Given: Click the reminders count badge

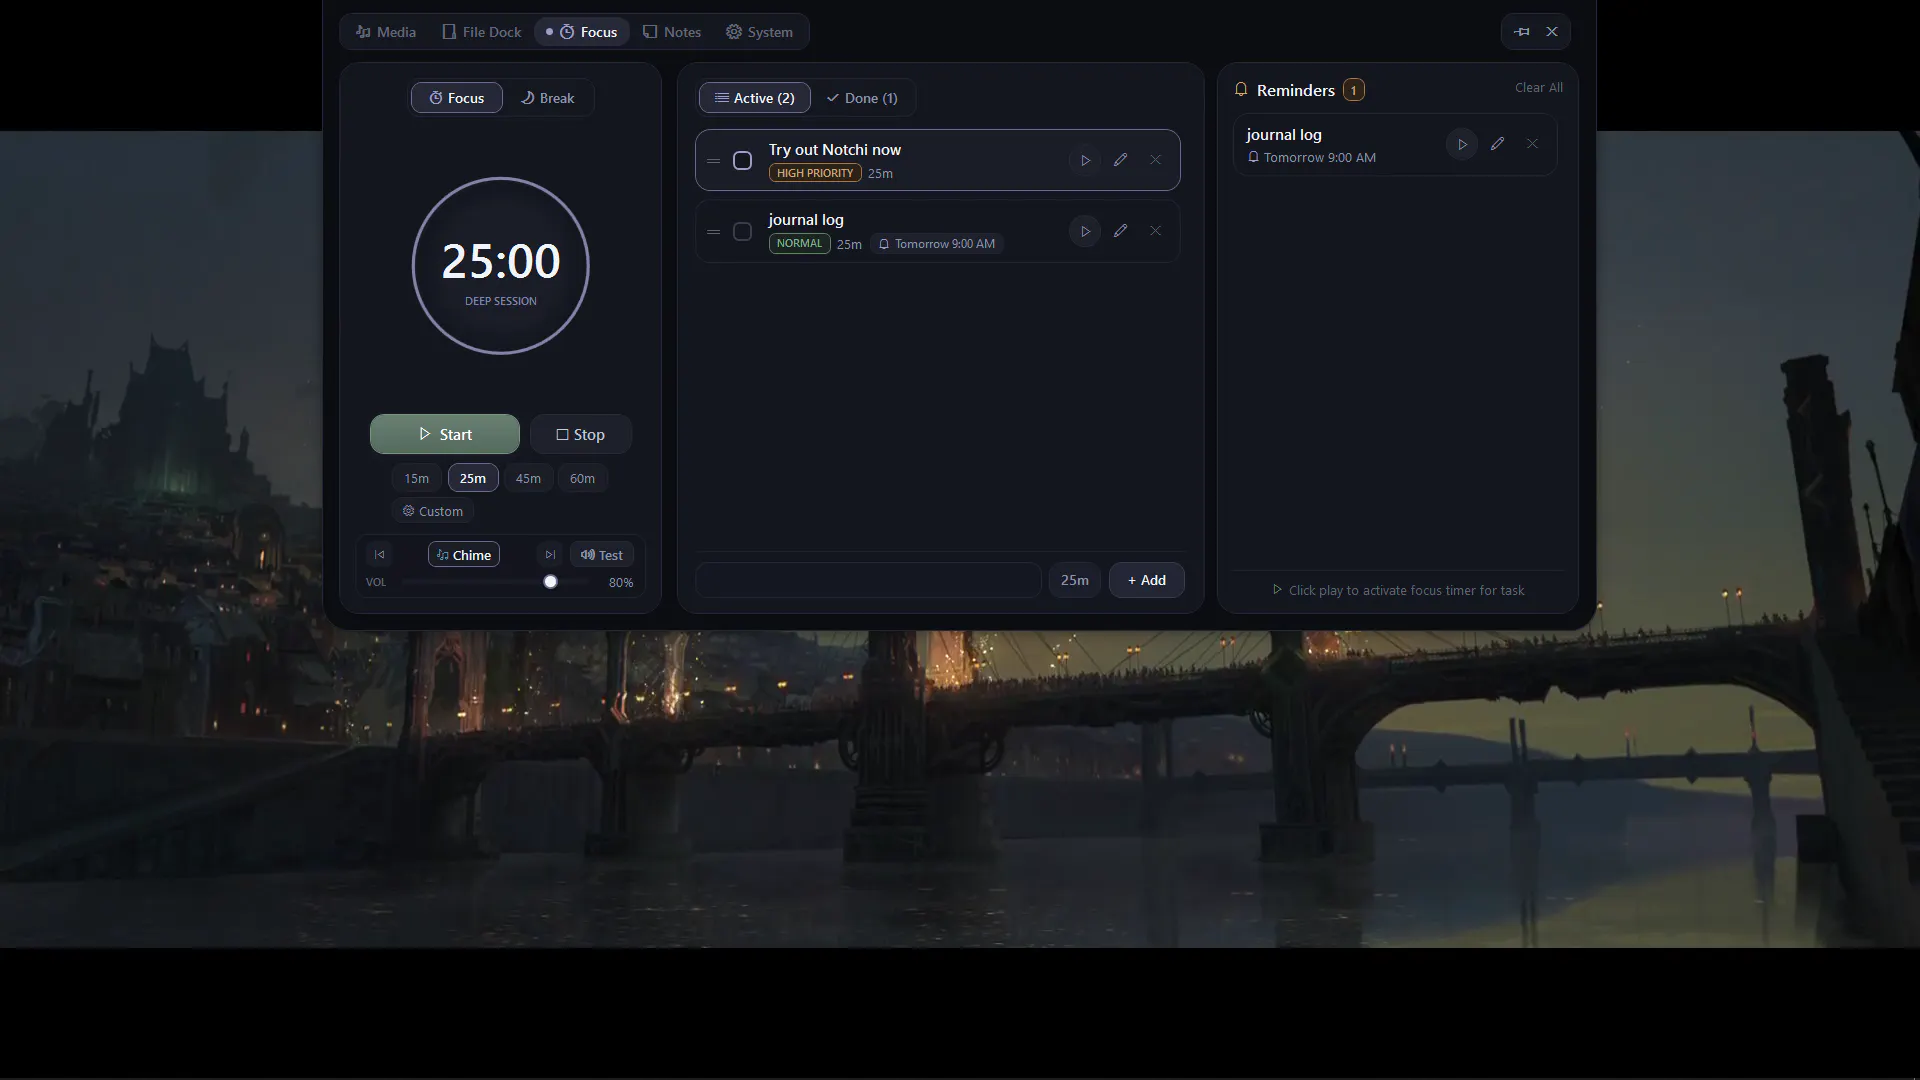Looking at the screenshot, I should (1354, 90).
